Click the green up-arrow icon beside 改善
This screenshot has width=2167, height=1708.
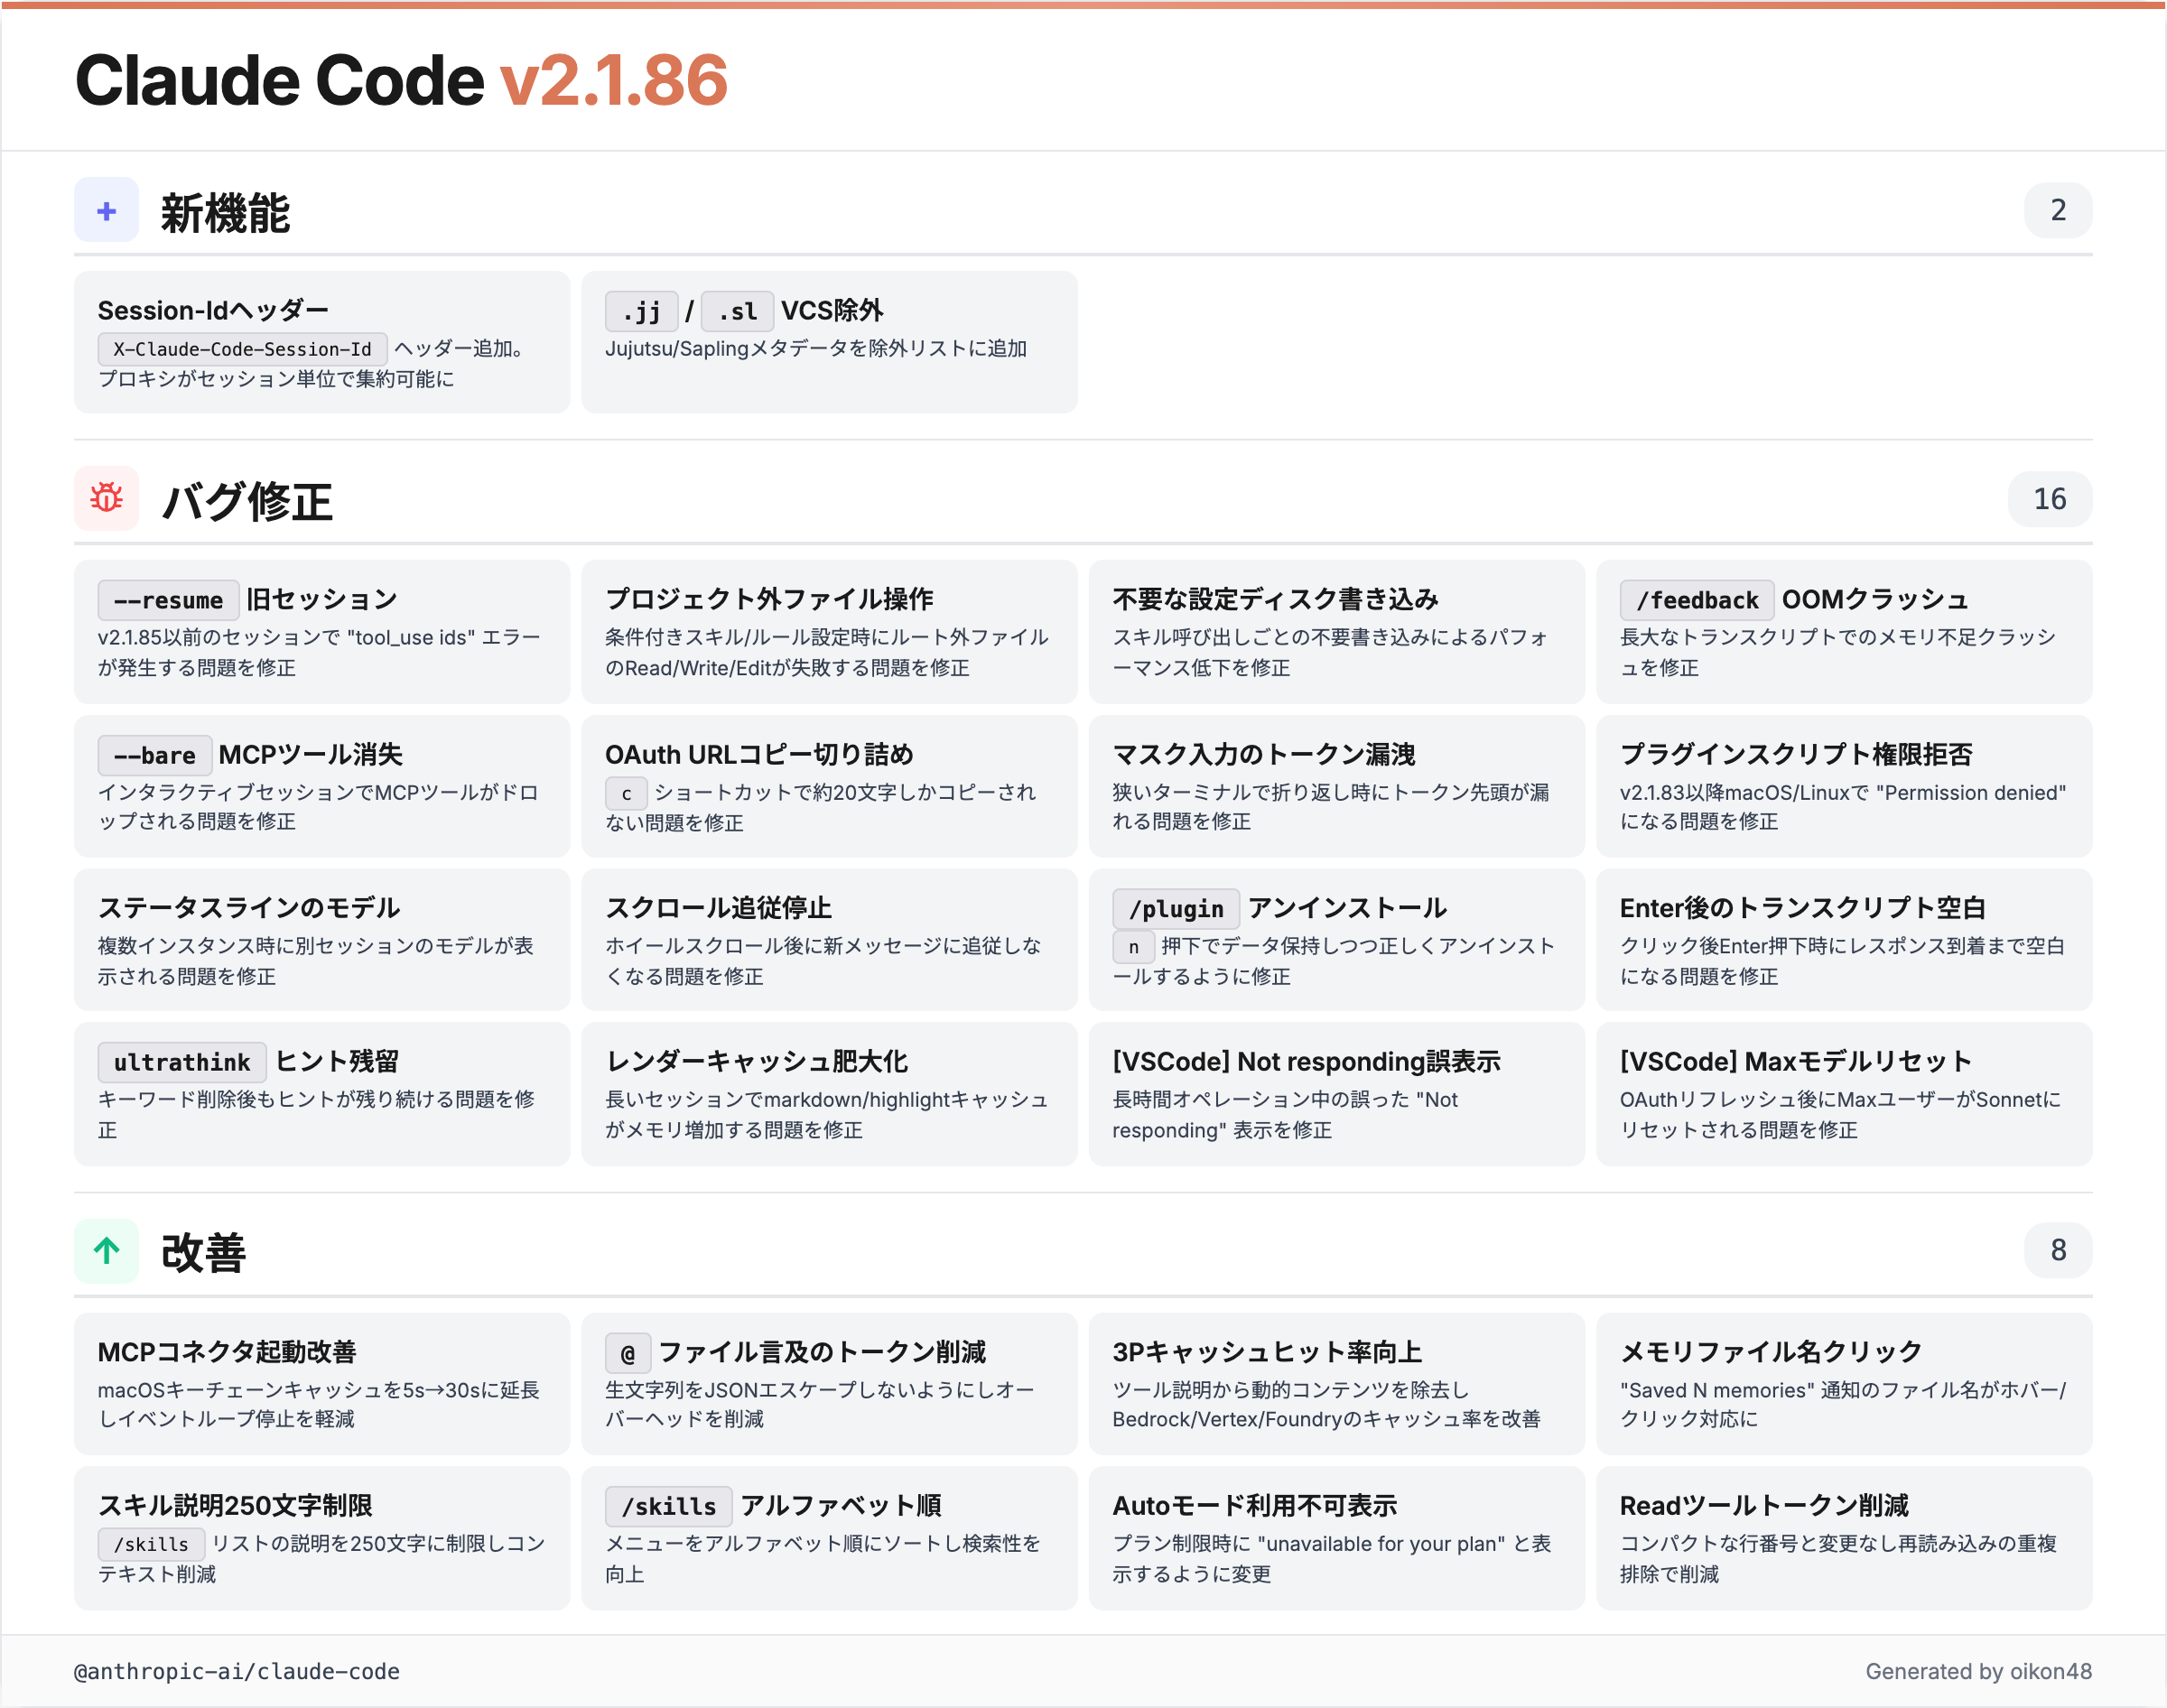pos(106,1250)
